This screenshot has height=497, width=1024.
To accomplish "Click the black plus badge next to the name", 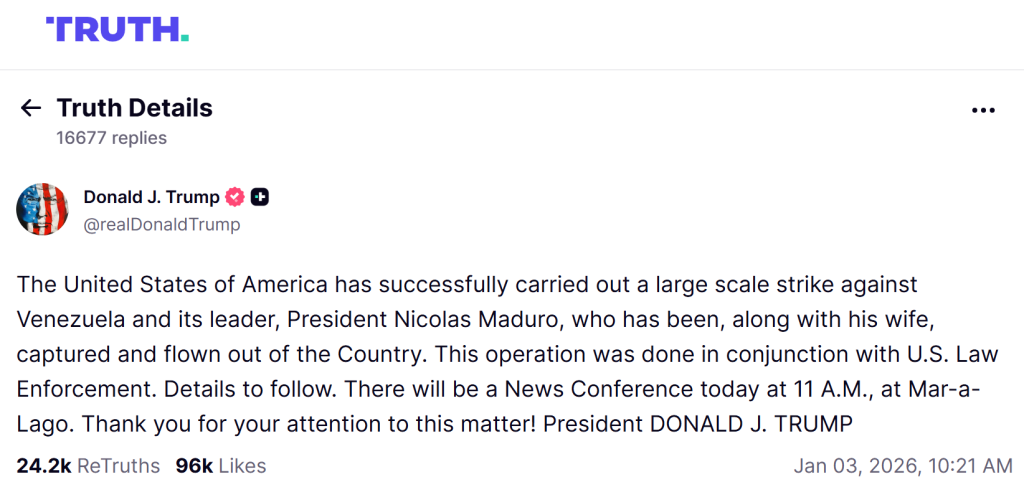I will tap(259, 197).
